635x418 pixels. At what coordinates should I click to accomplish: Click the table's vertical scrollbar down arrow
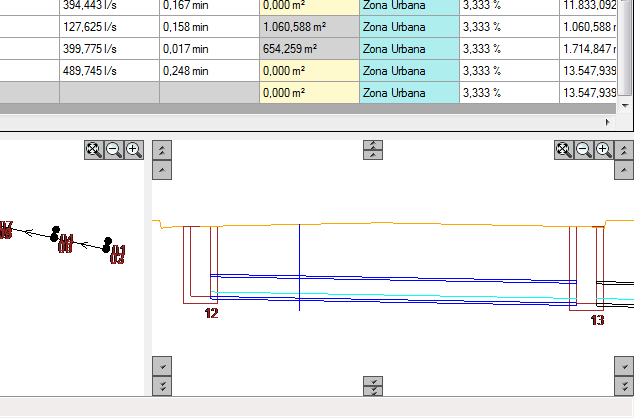[625, 106]
